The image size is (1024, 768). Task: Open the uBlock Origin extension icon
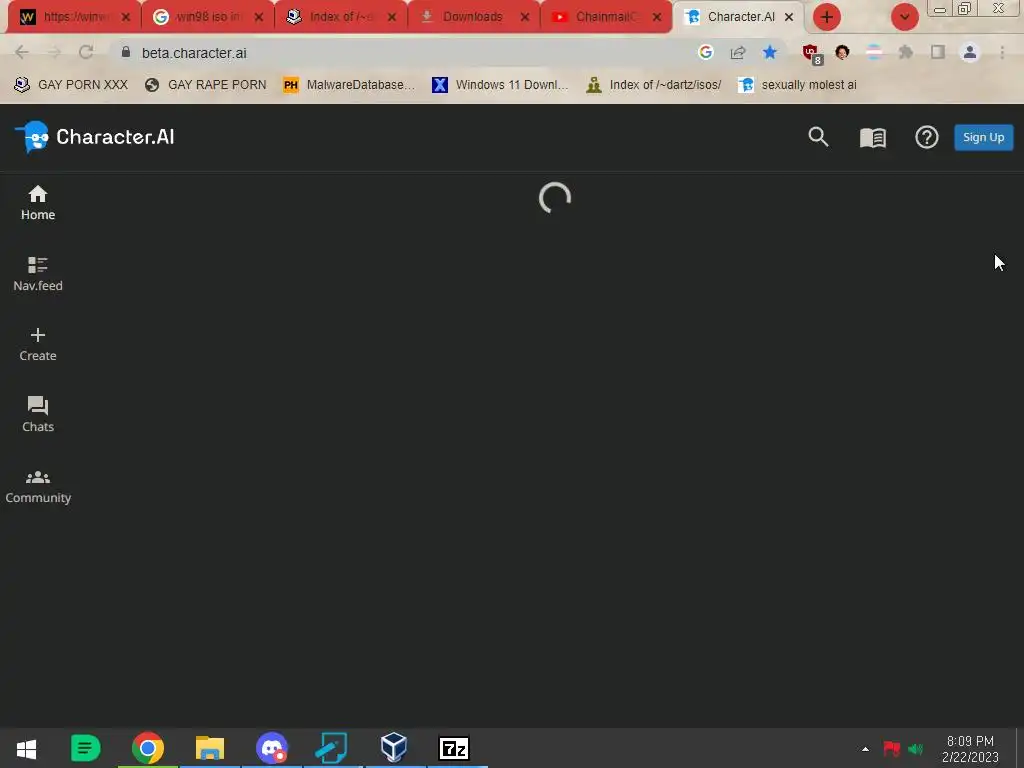tap(812, 54)
